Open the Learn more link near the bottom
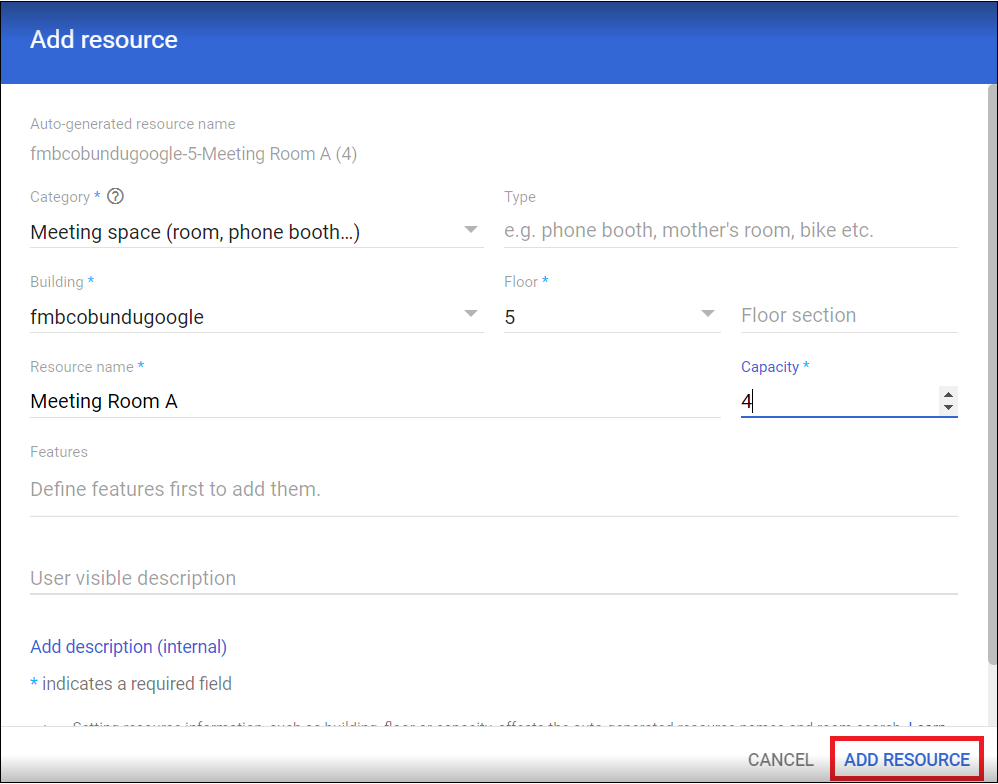This screenshot has height=784, width=998. pyautogui.click(x=927, y=725)
